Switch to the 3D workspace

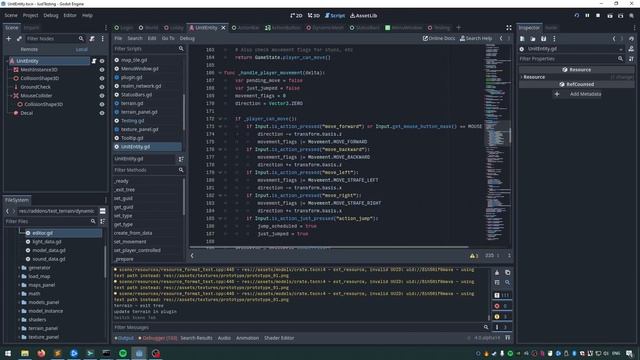pos(314,16)
